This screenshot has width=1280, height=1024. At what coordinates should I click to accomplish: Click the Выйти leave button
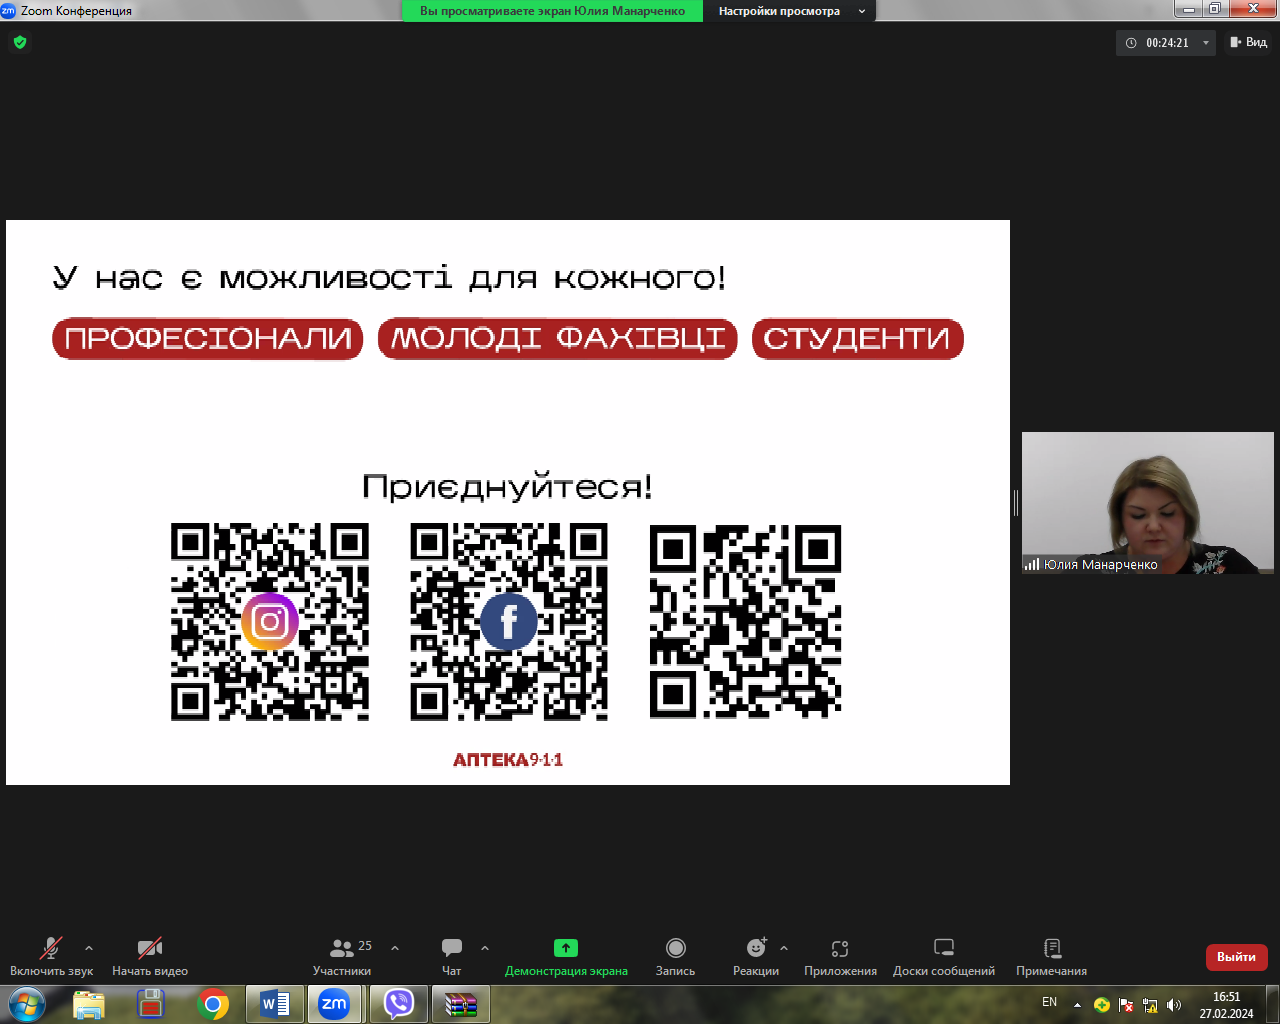(x=1236, y=957)
